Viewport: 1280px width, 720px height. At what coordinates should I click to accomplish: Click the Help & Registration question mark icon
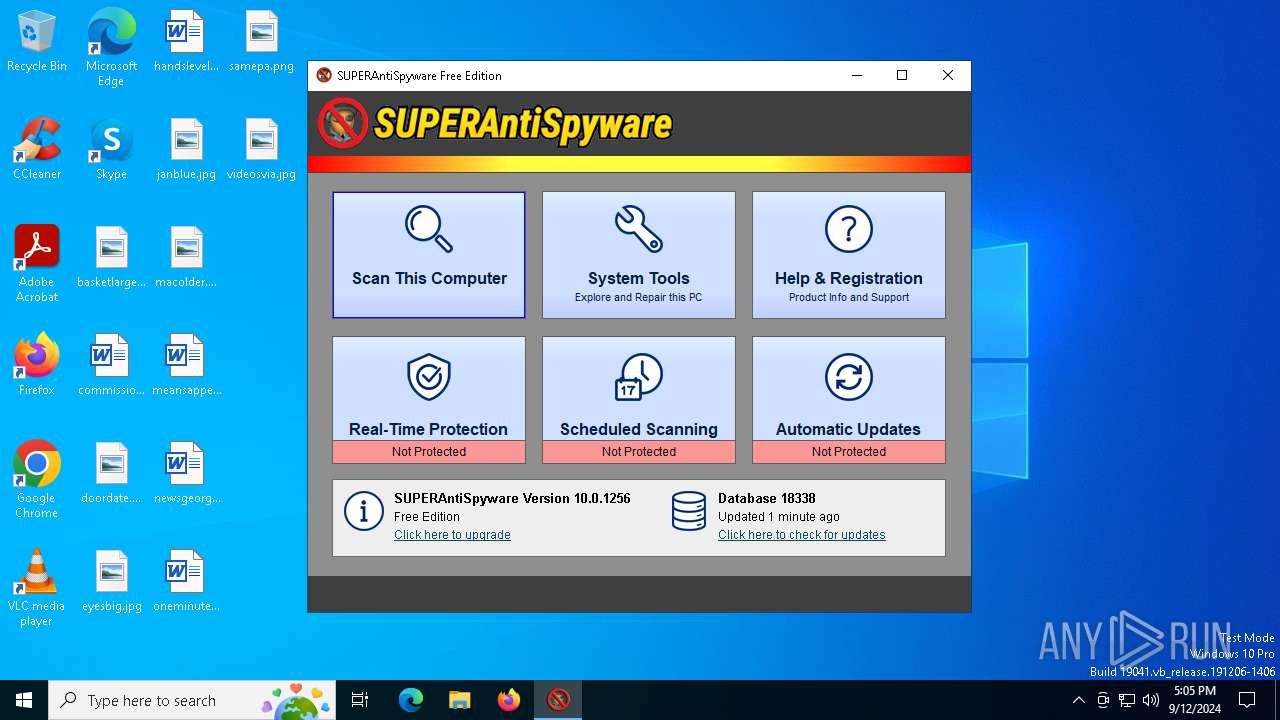[x=849, y=229]
